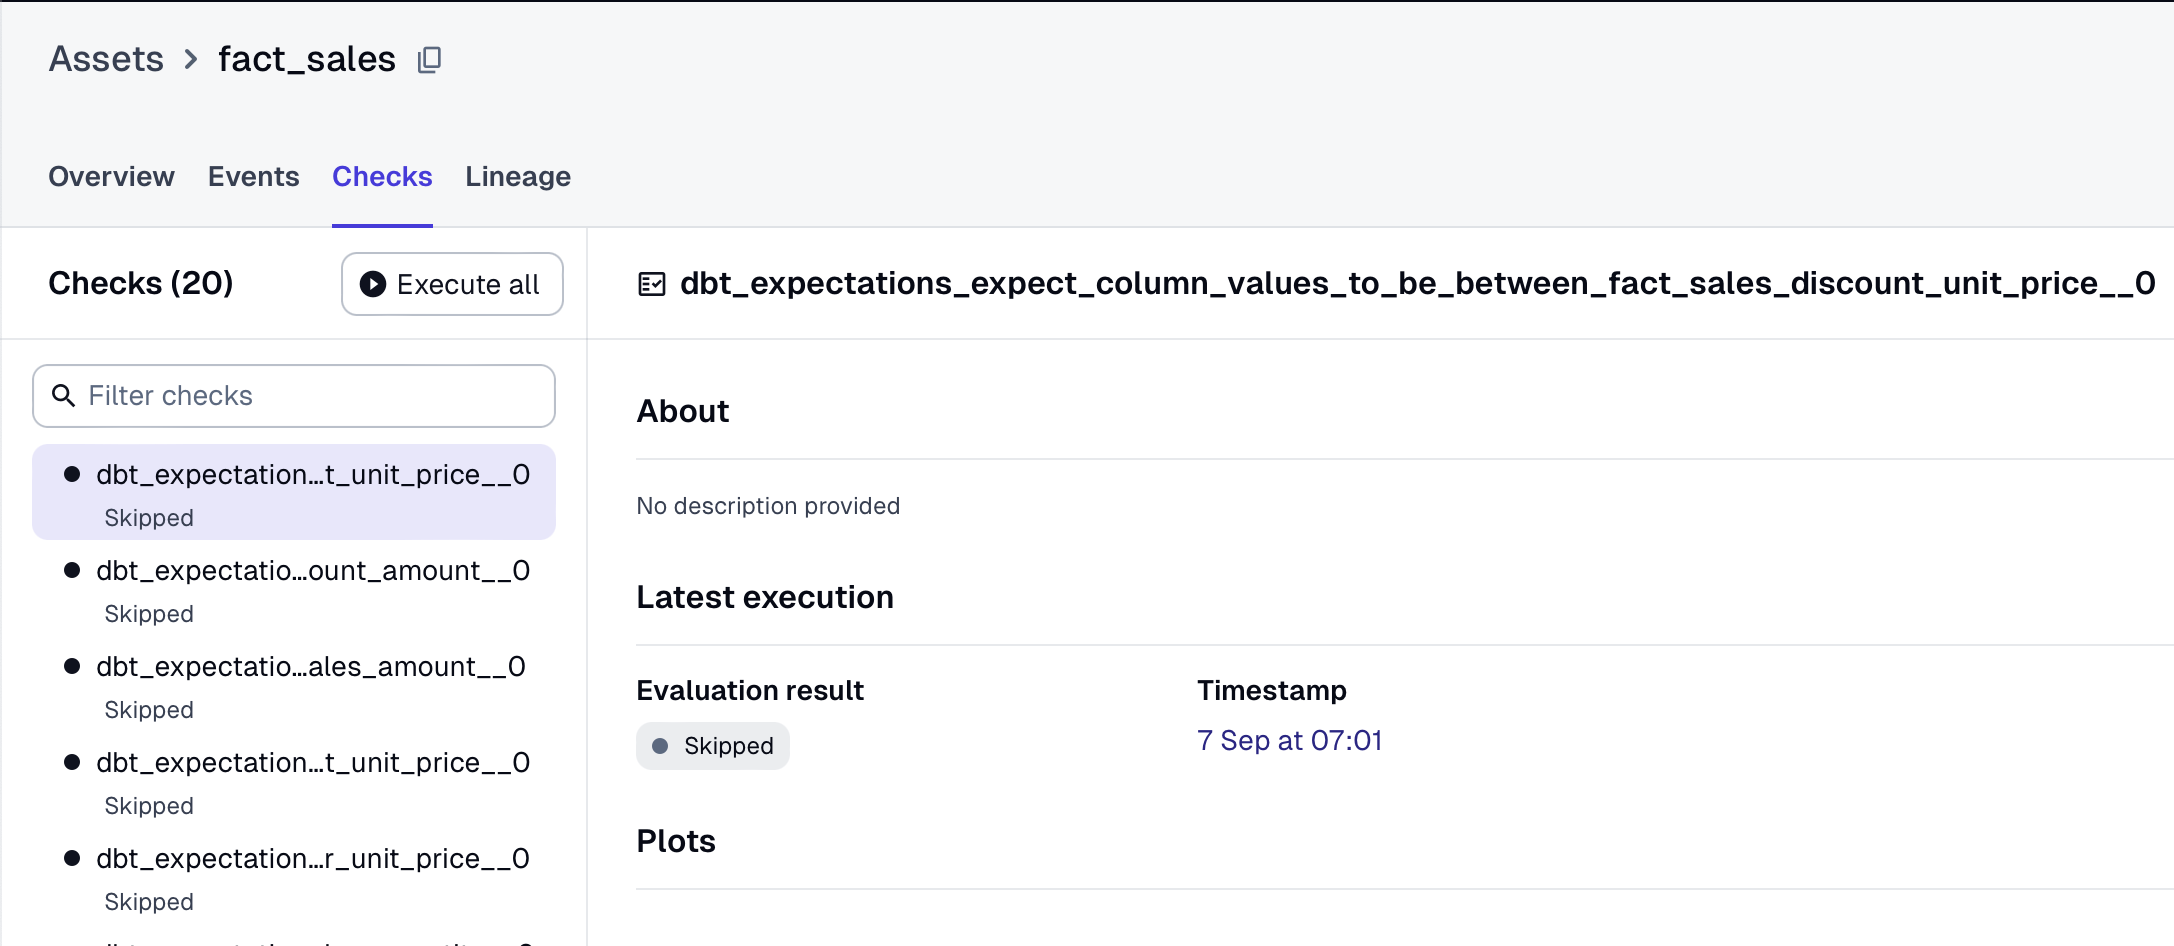Switch to the Overview tab

click(111, 176)
